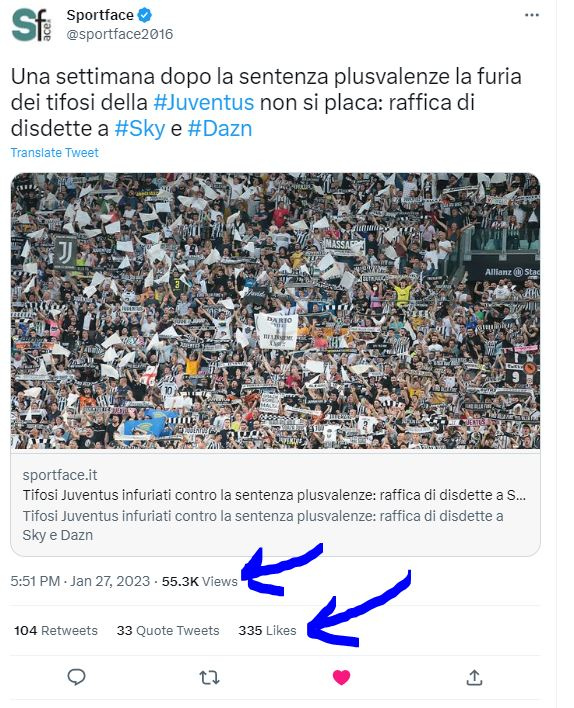Open the @sportface2016 handle

coord(120,34)
